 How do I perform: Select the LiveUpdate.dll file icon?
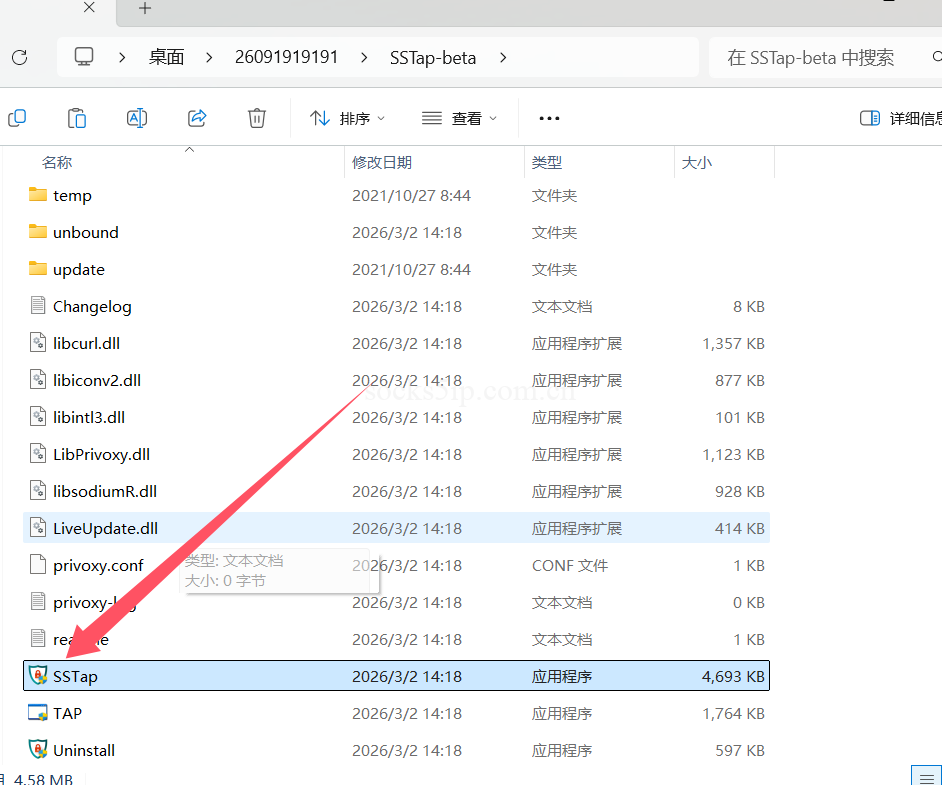(x=38, y=528)
